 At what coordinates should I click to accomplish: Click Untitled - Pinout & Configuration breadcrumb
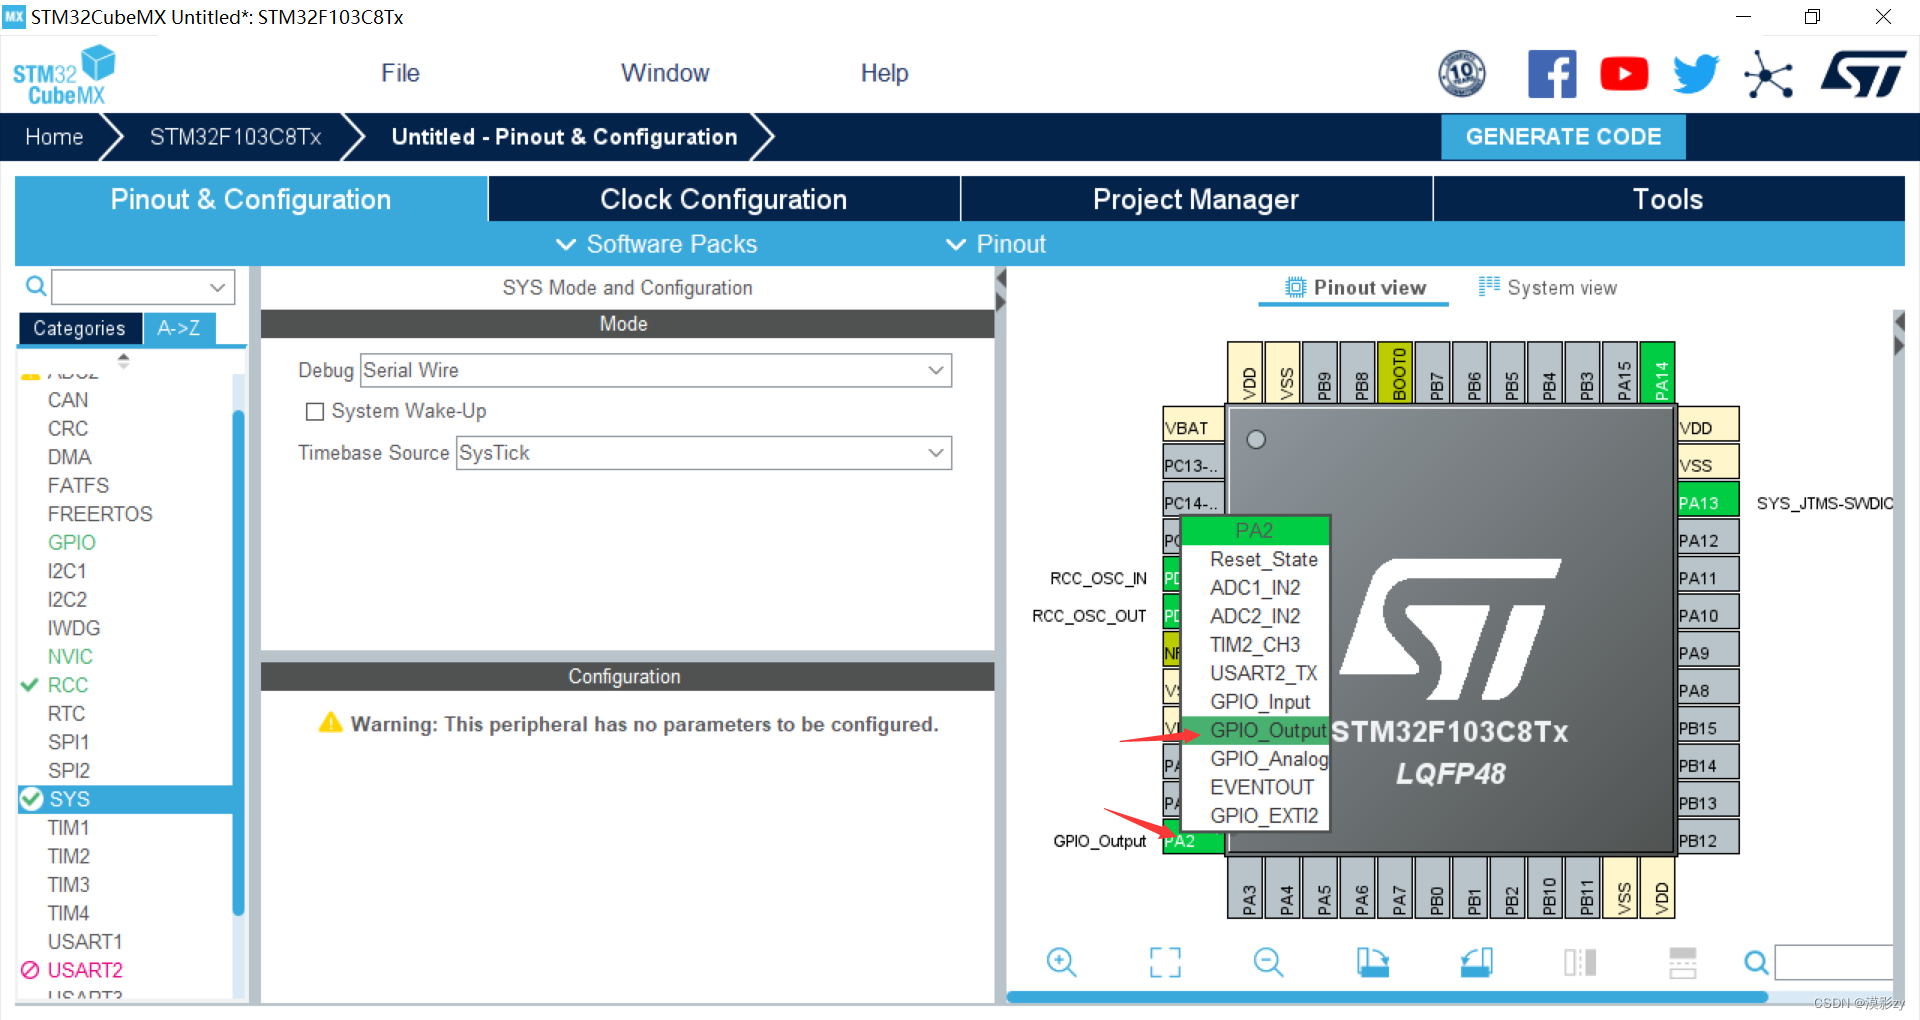tap(564, 137)
